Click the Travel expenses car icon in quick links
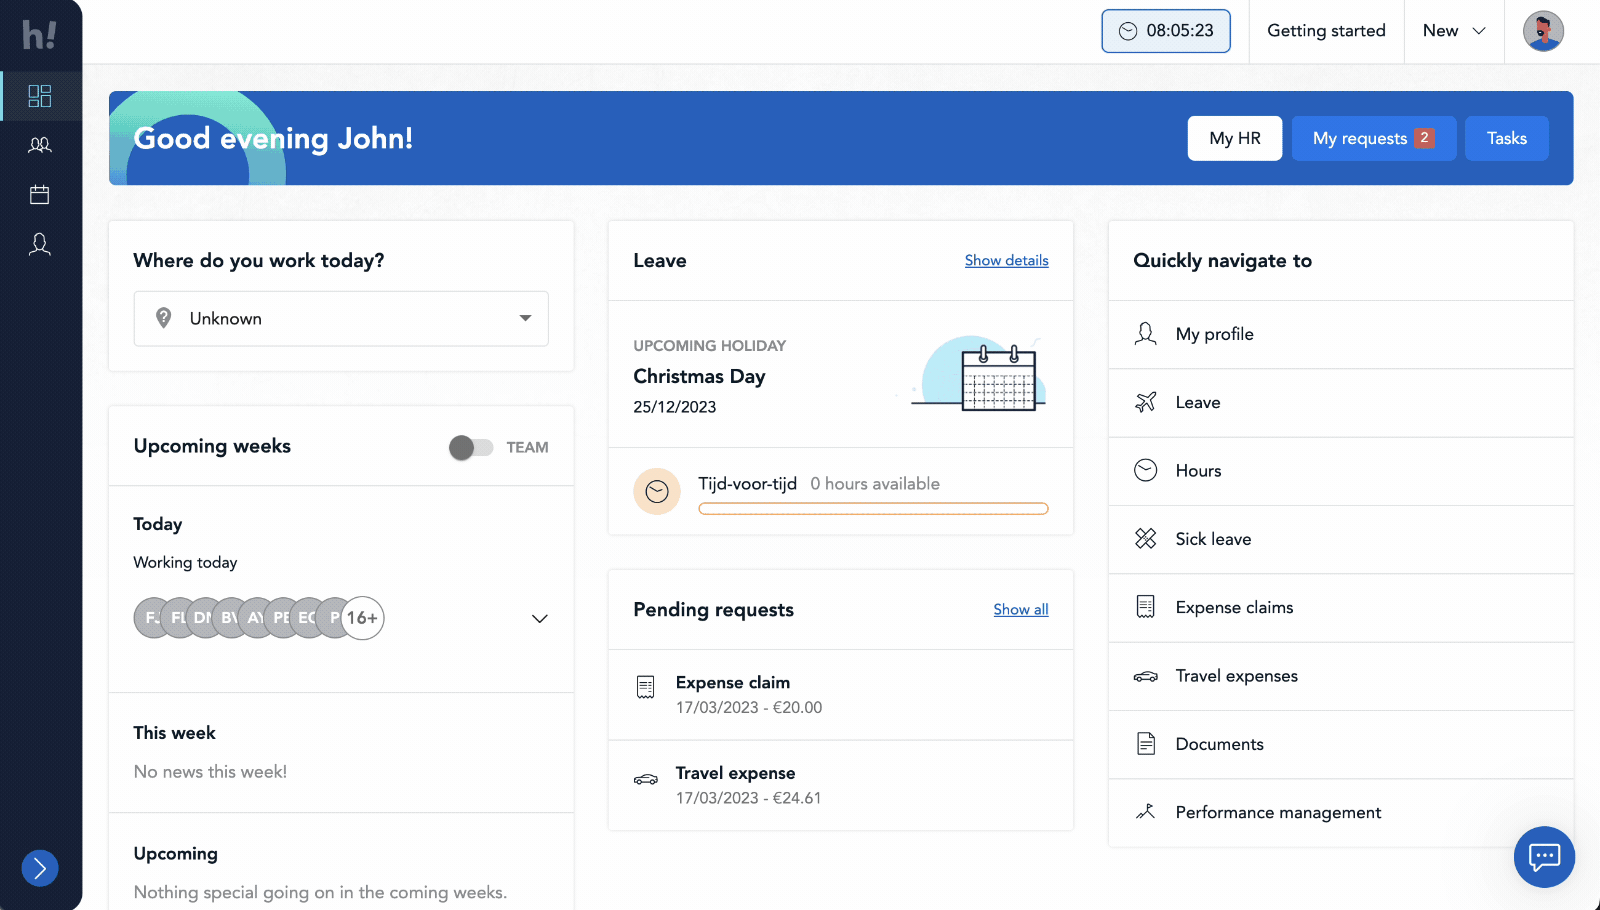Image resolution: width=1600 pixels, height=910 pixels. 1146,676
